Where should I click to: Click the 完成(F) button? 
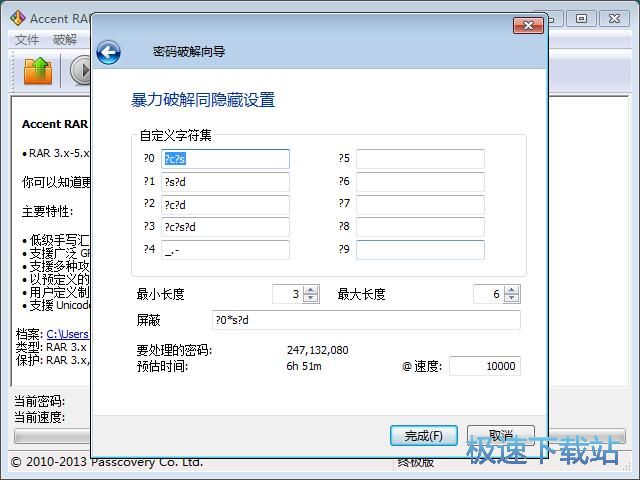point(424,436)
